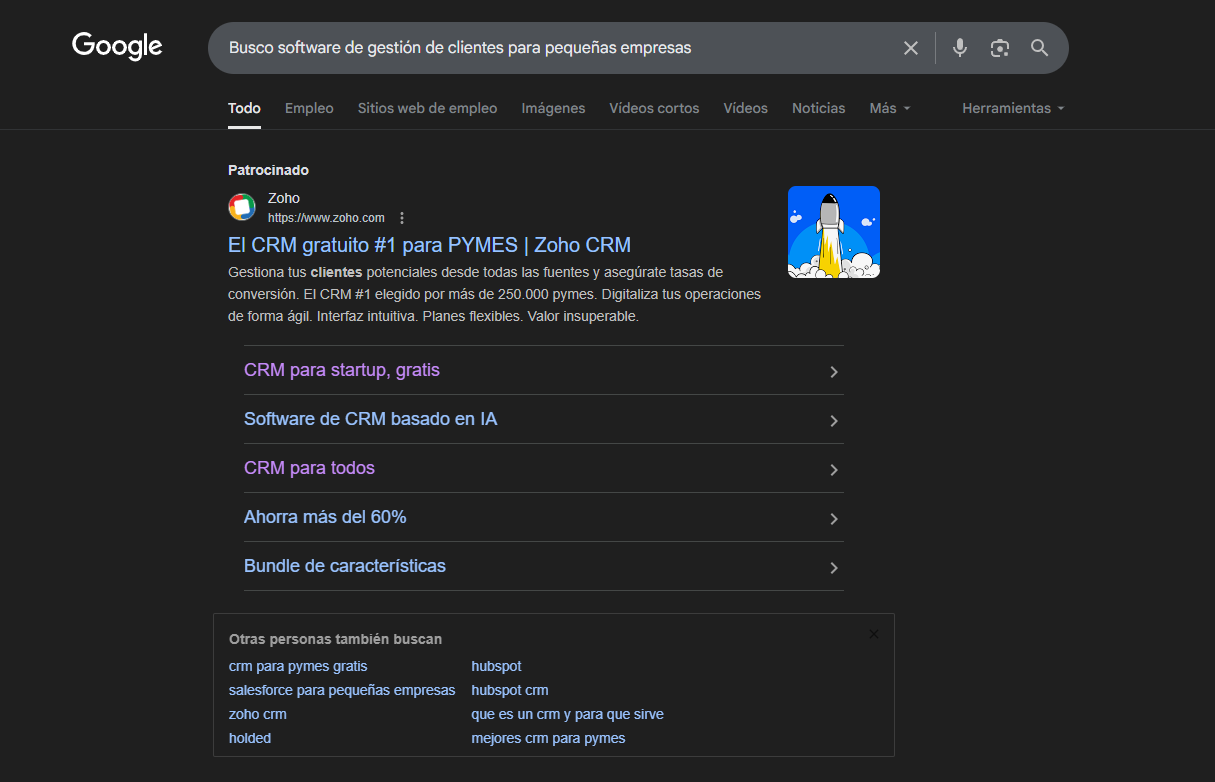Viewport: 1215px width, 782px height.
Task: Open 'Software de CRM basado en IA' sitelink
Action: point(370,419)
